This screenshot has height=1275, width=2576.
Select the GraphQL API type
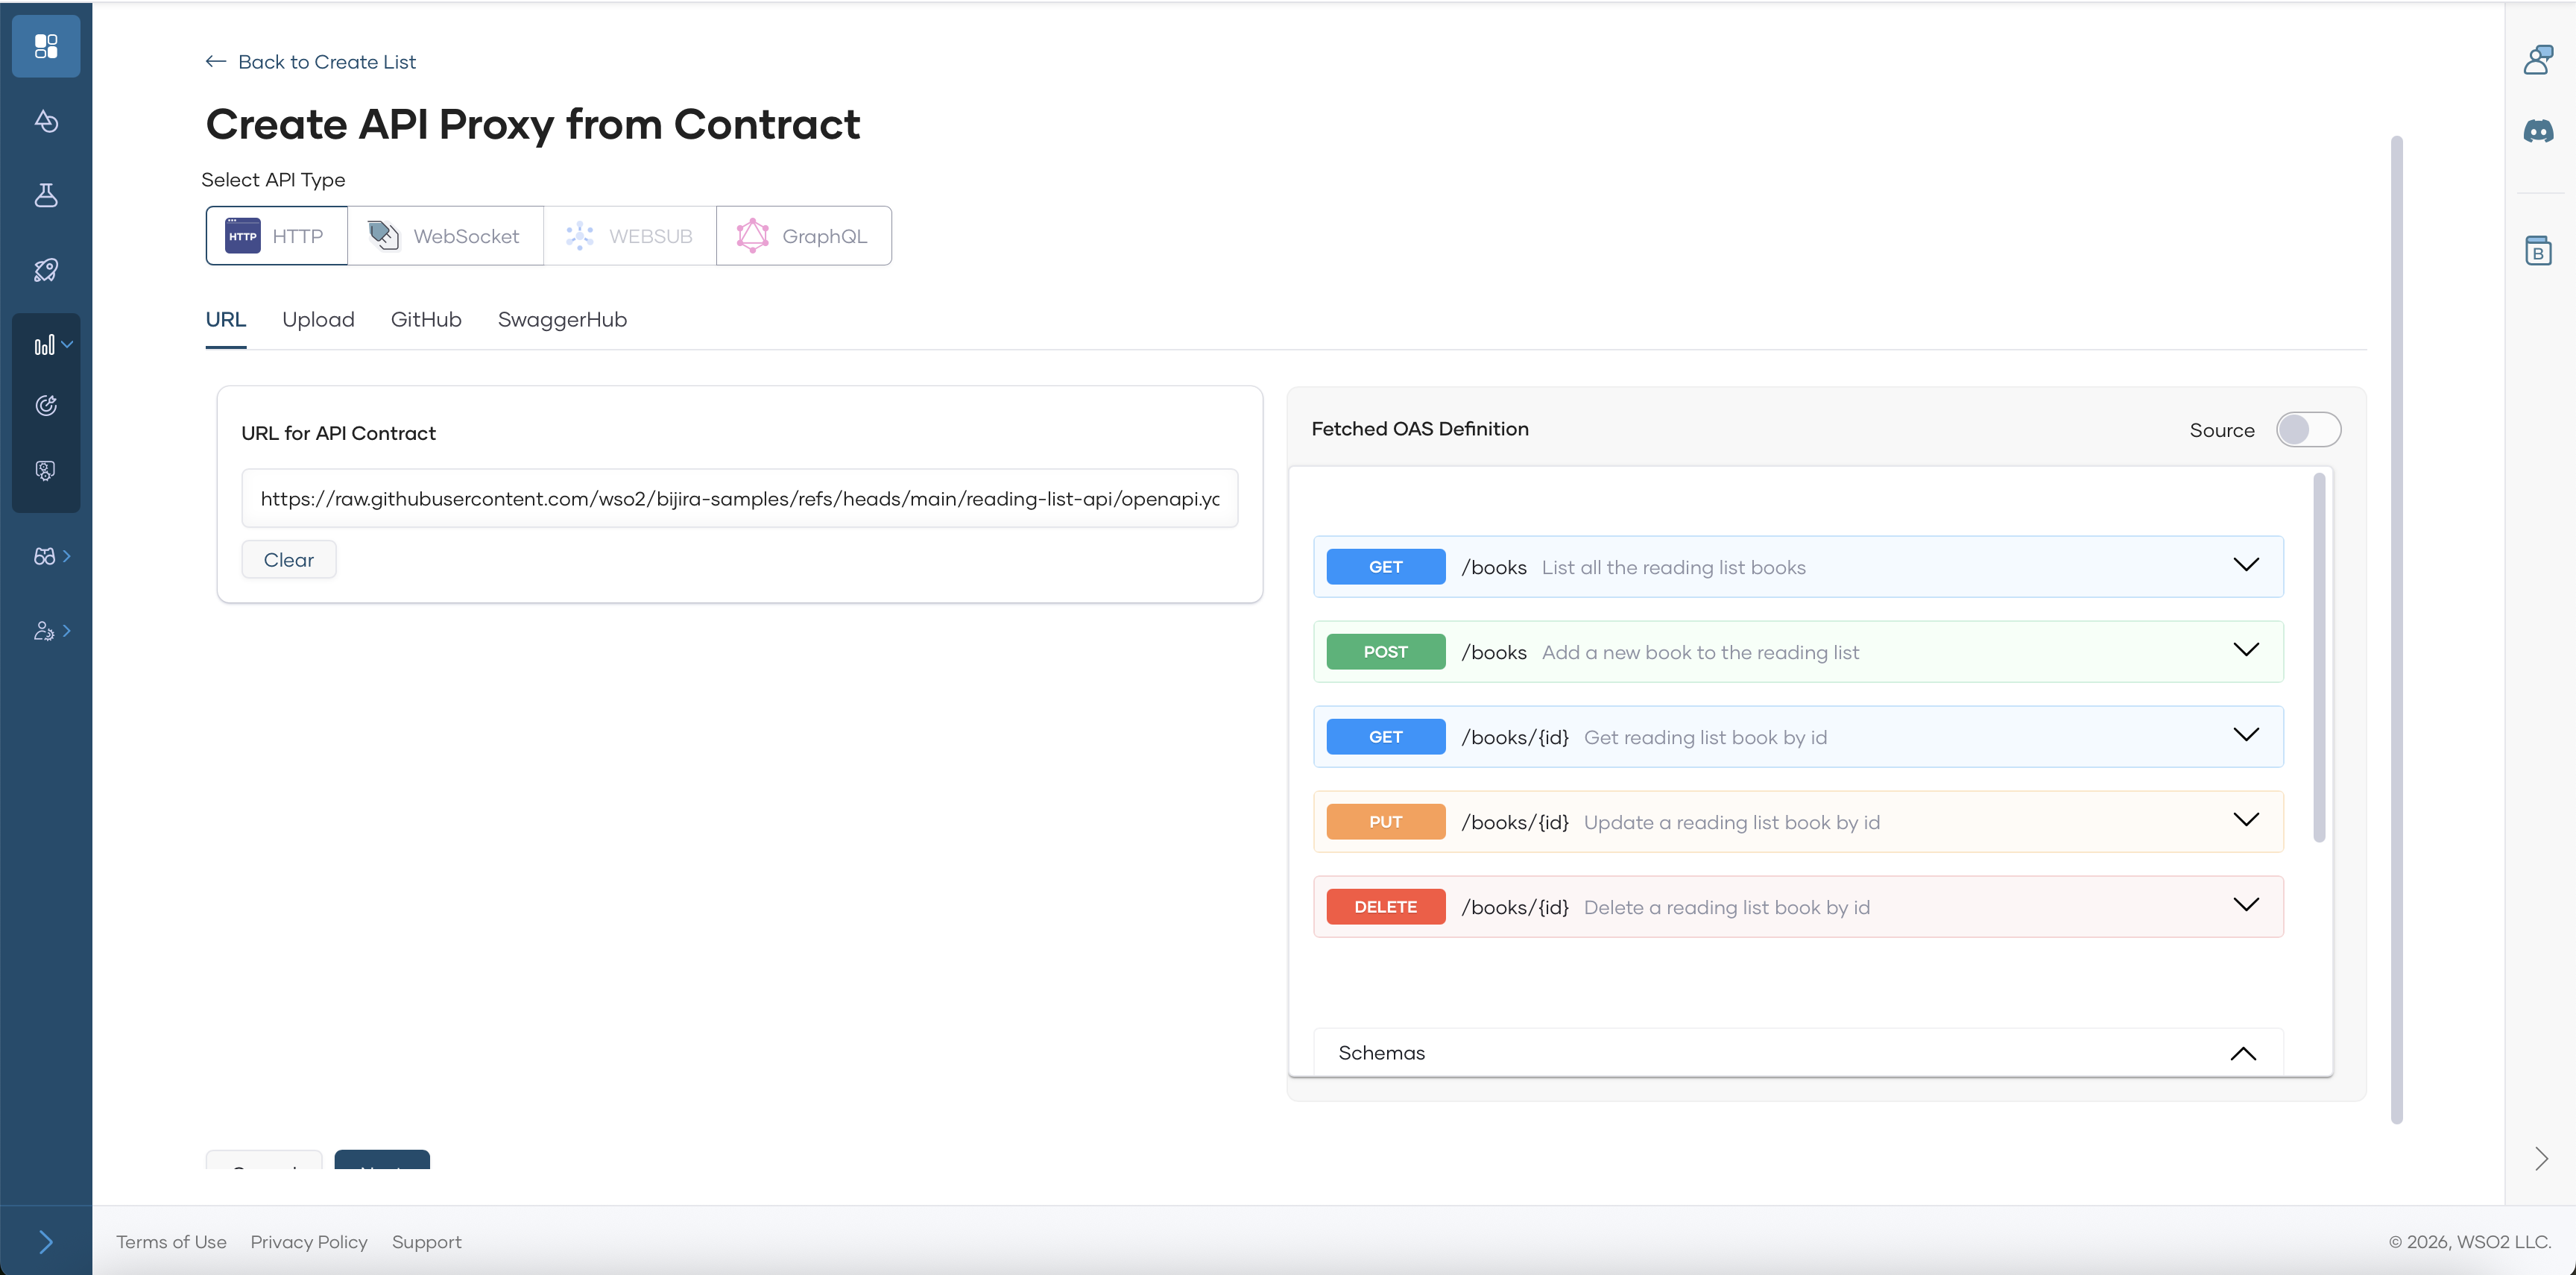click(x=803, y=236)
